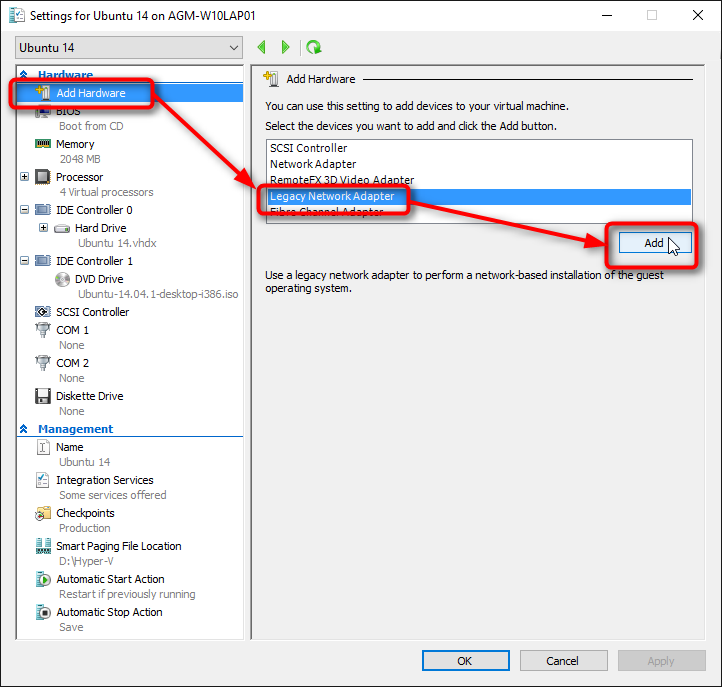Select Network Adapter in the device list
This screenshot has width=722, height=687.
point(479,164)
